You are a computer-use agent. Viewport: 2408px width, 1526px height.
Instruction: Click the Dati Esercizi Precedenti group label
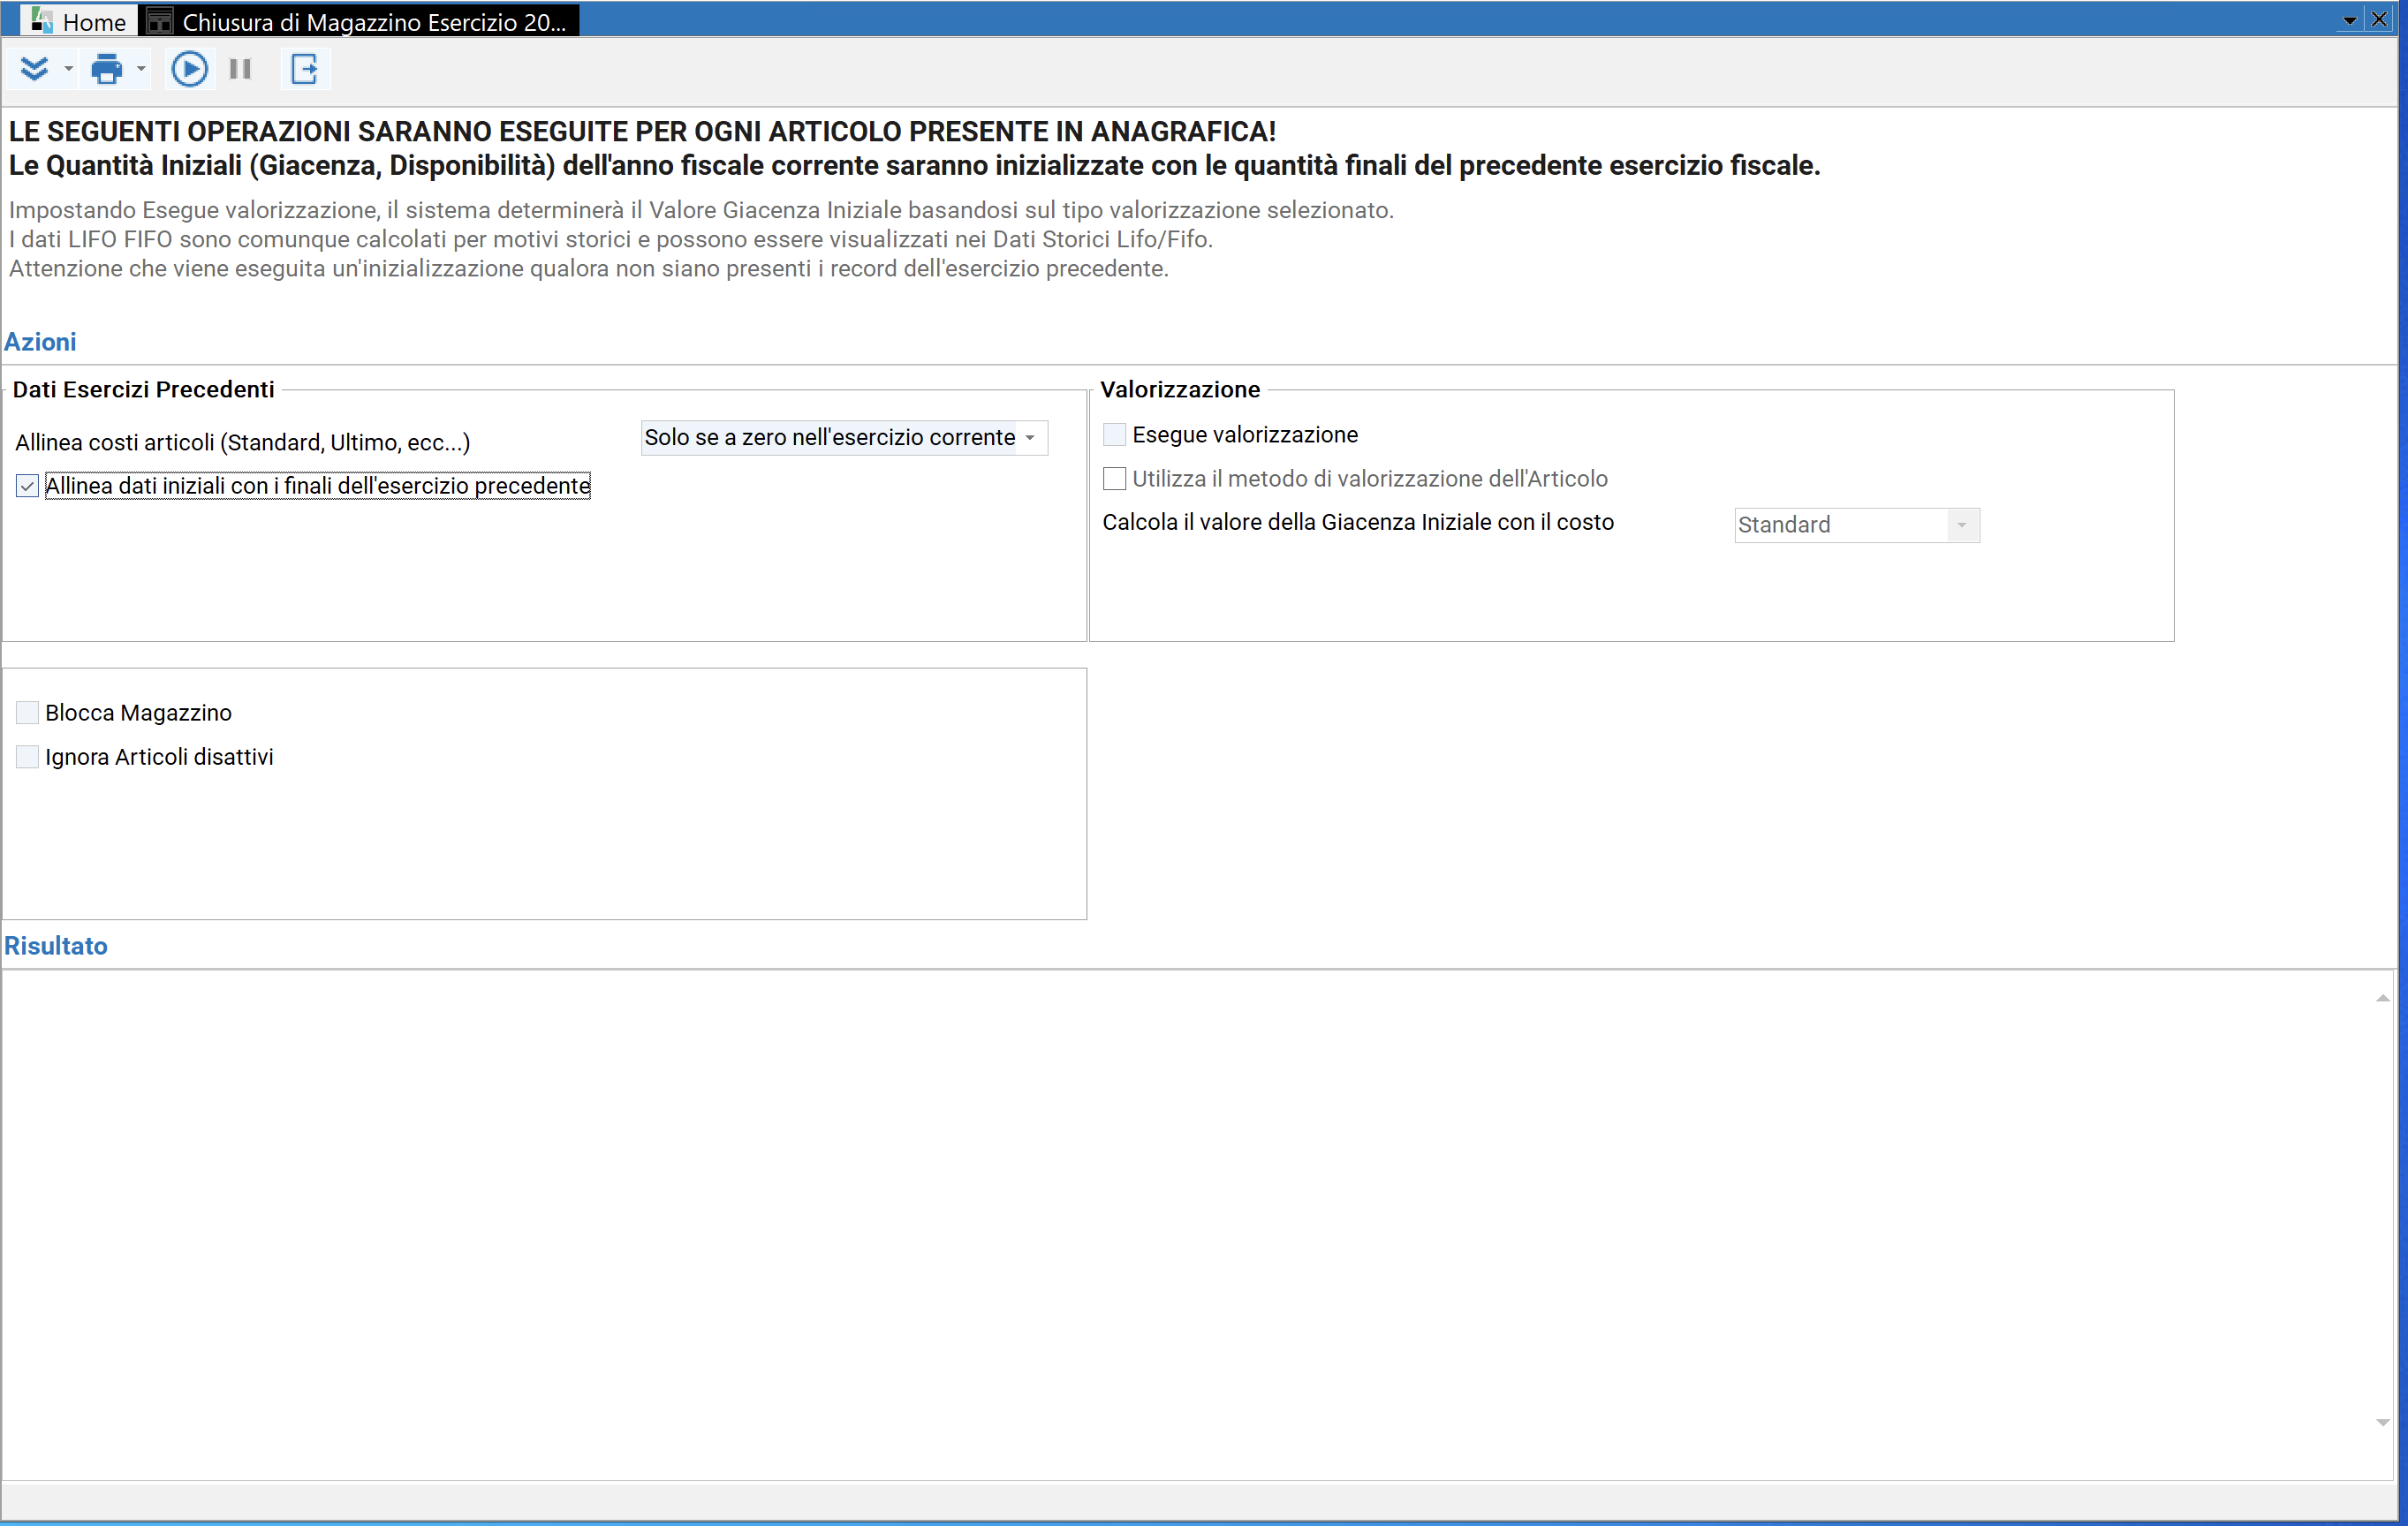click(144, 390)
